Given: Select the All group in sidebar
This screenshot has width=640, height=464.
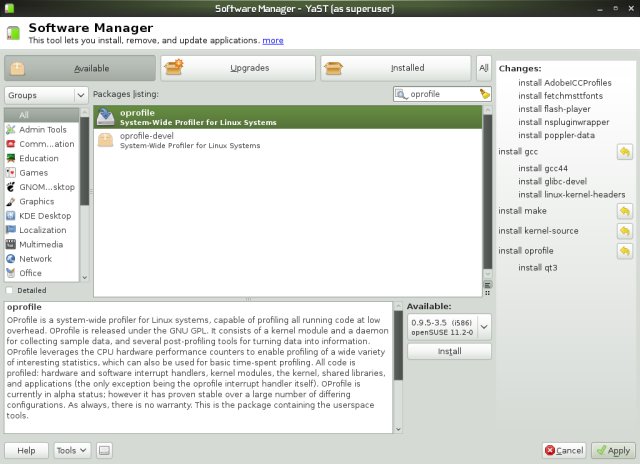Looking at the screenshot, I should [42, 115].
